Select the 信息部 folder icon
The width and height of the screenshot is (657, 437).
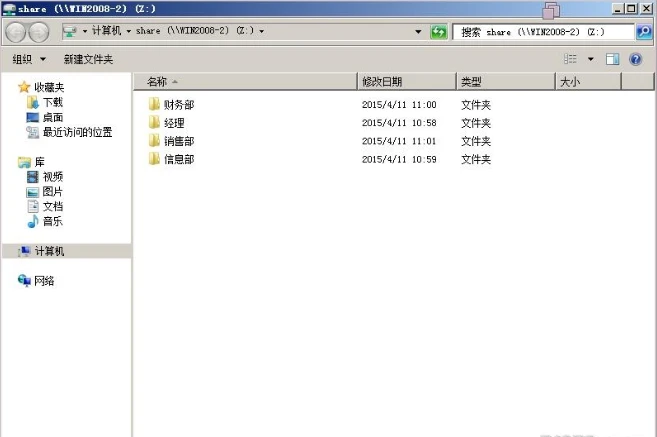pos(154,159)
